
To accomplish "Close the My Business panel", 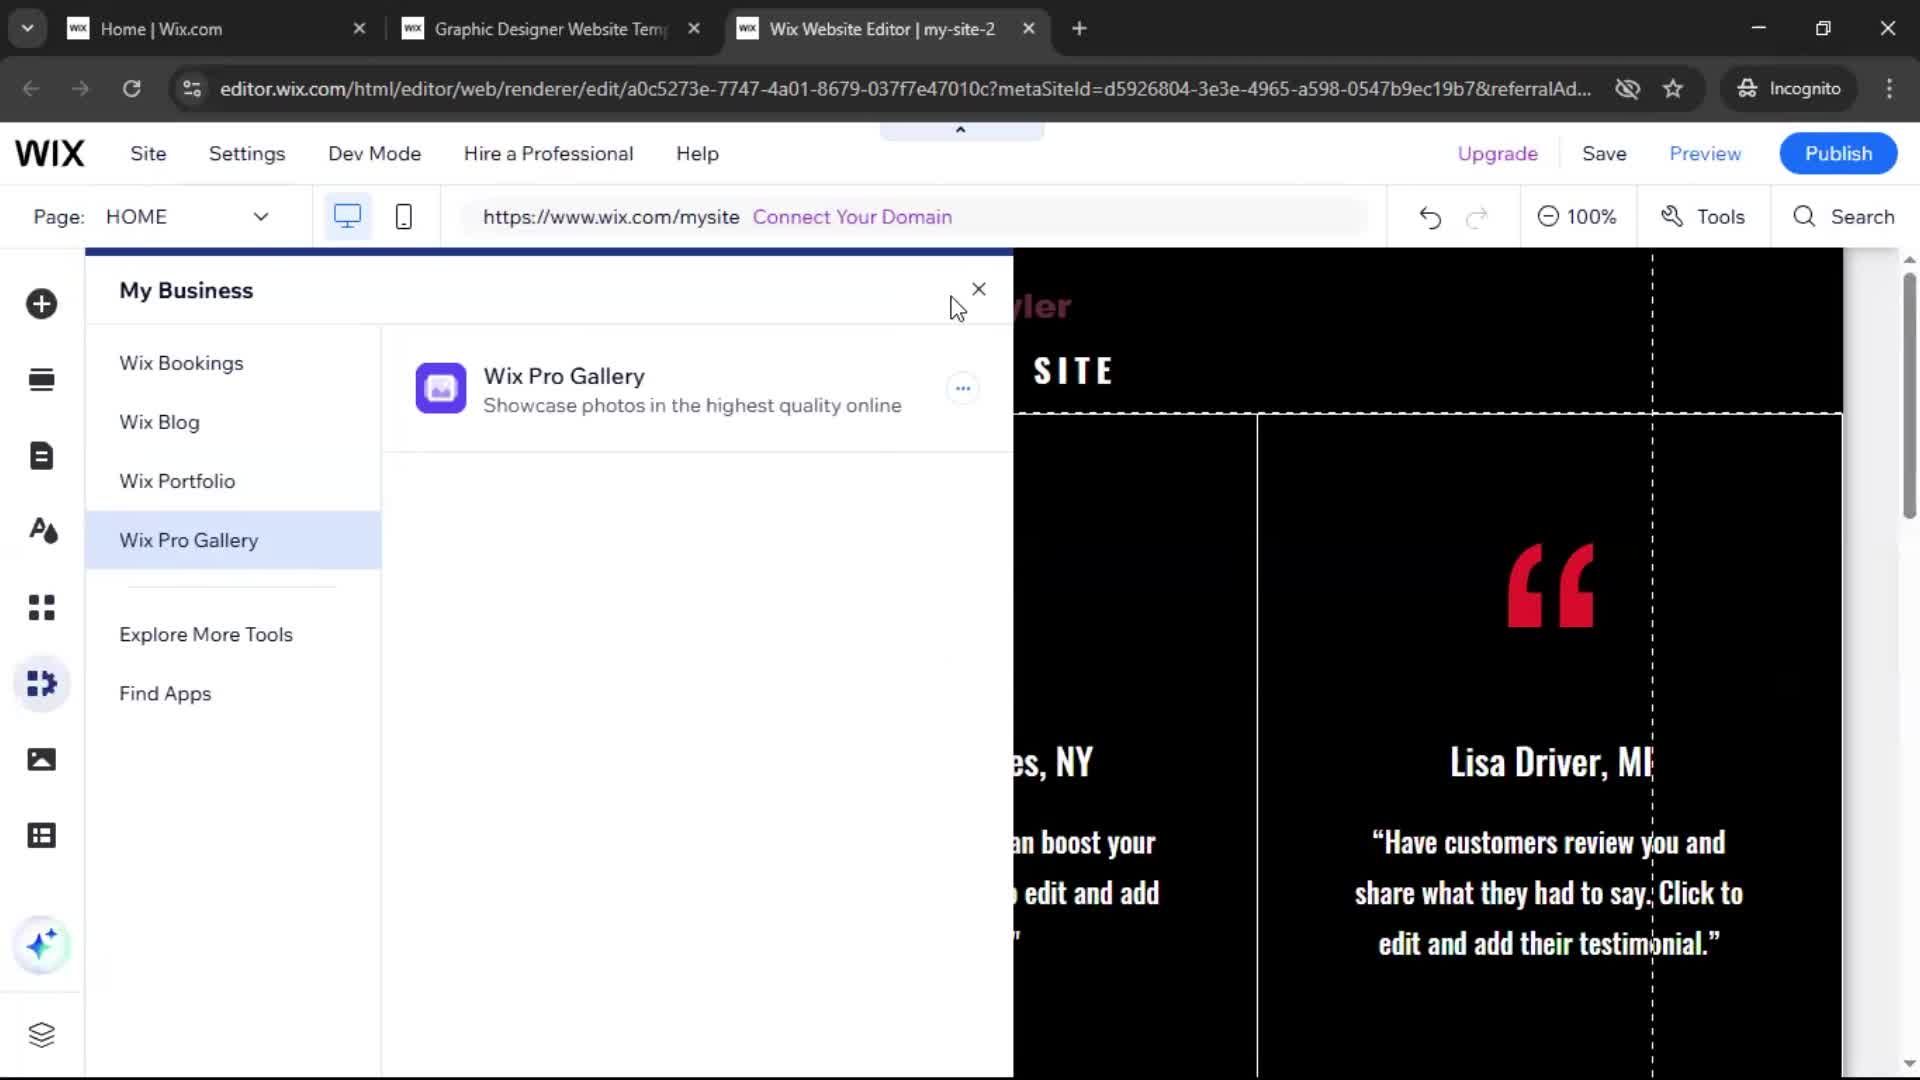I will point(979,289).
